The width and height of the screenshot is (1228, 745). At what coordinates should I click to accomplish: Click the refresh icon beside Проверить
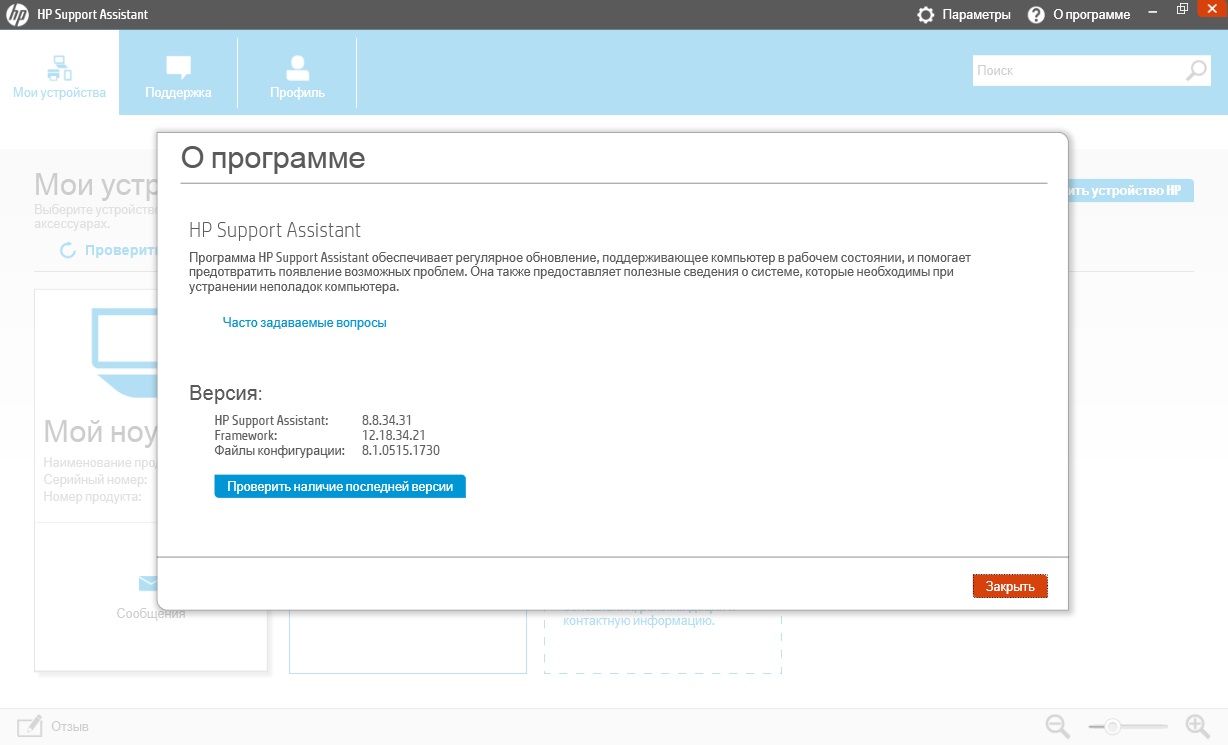coord(68,251)
